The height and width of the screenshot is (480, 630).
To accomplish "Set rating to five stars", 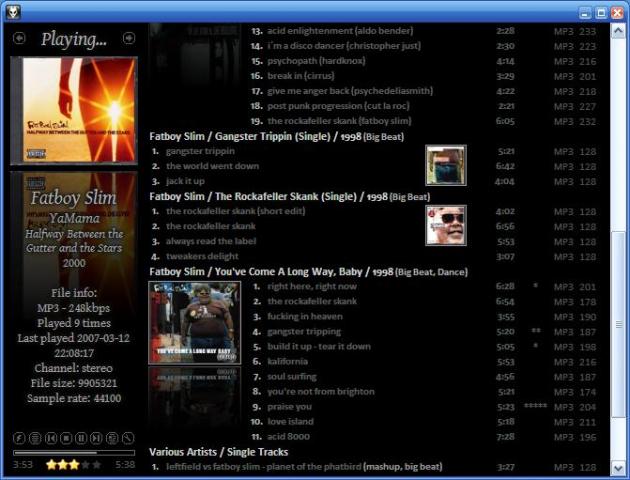I will tap(96, 465).
